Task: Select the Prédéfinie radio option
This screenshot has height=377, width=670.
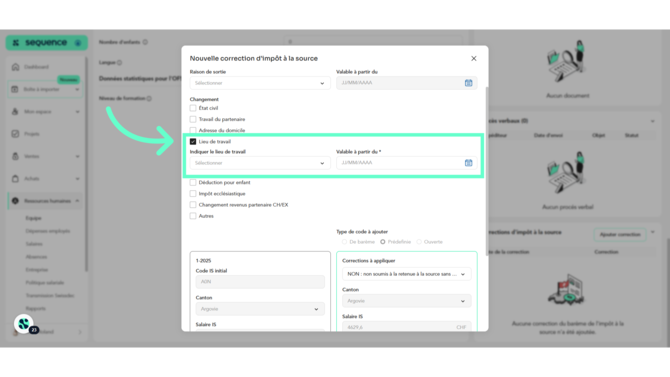Action: click(x=383, y=242)
